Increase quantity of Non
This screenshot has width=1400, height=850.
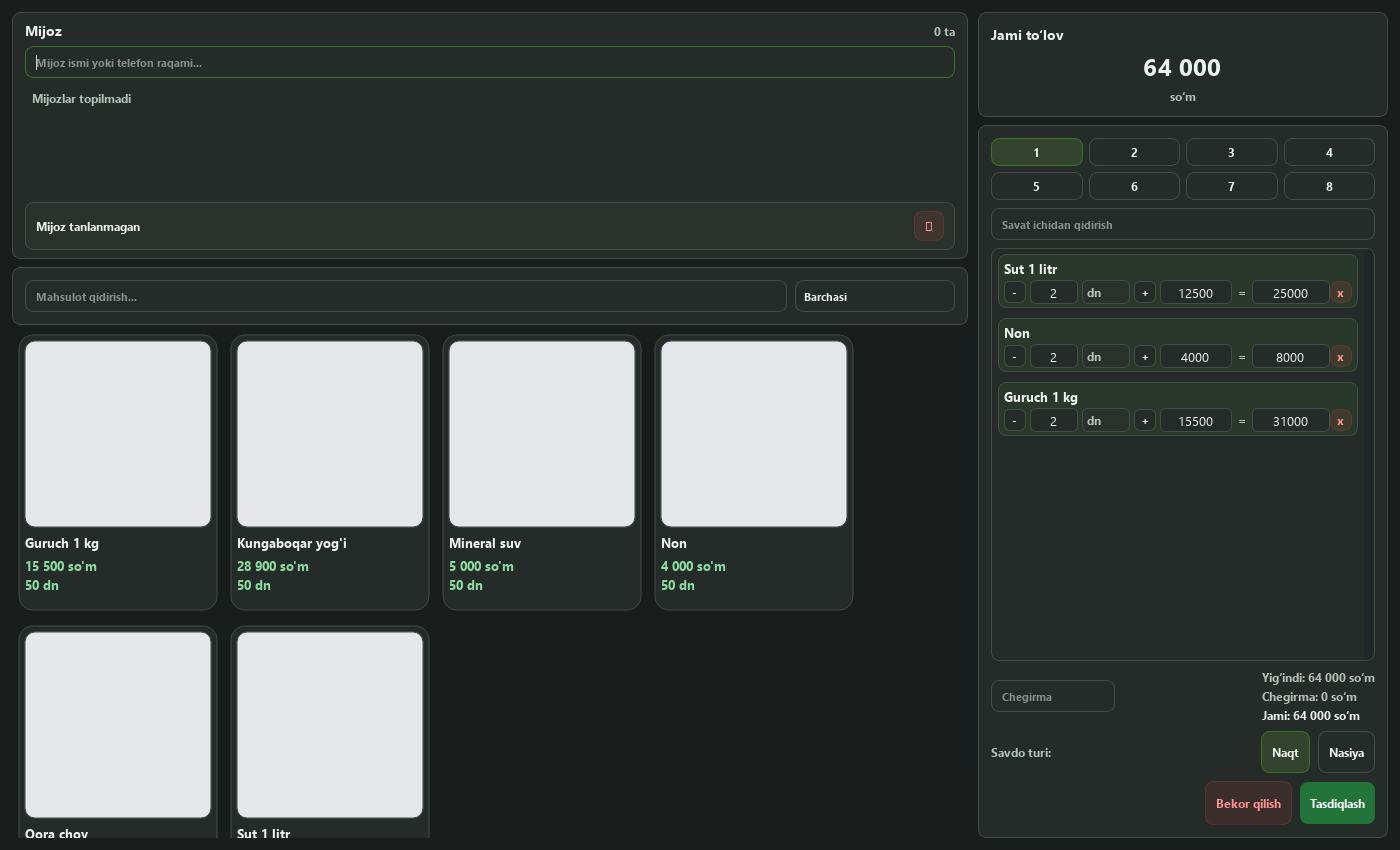[x=1145, y=357]
